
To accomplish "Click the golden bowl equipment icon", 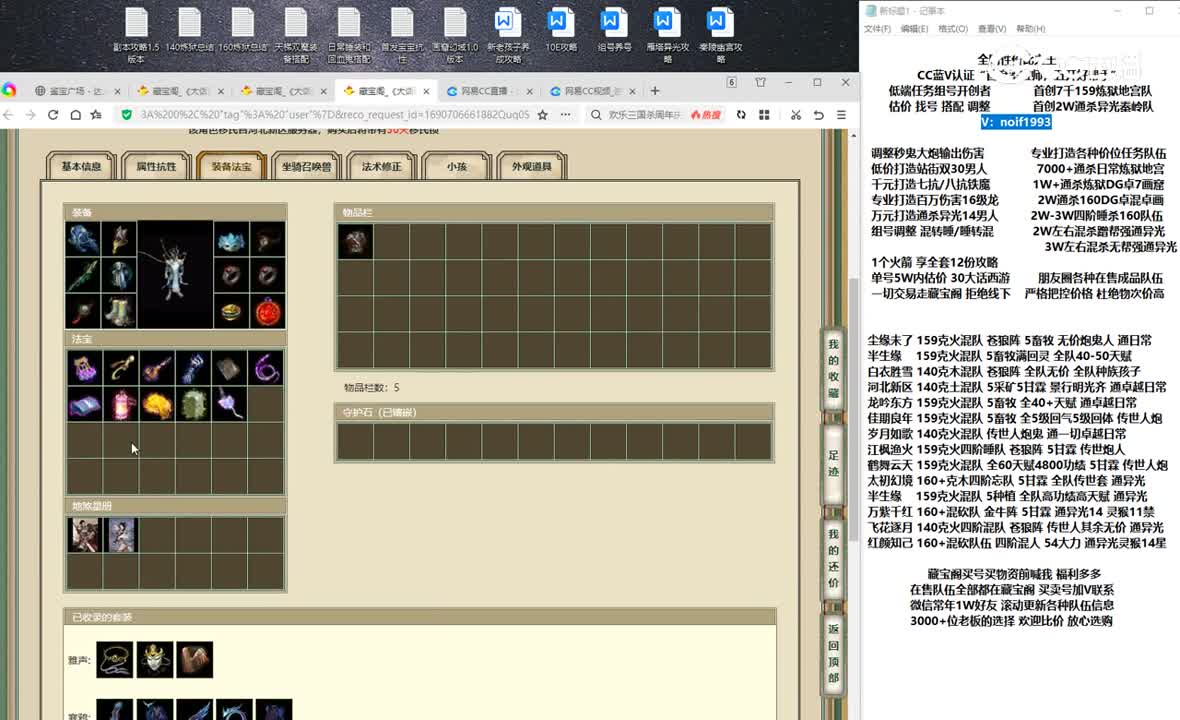I will pos(231,311).
